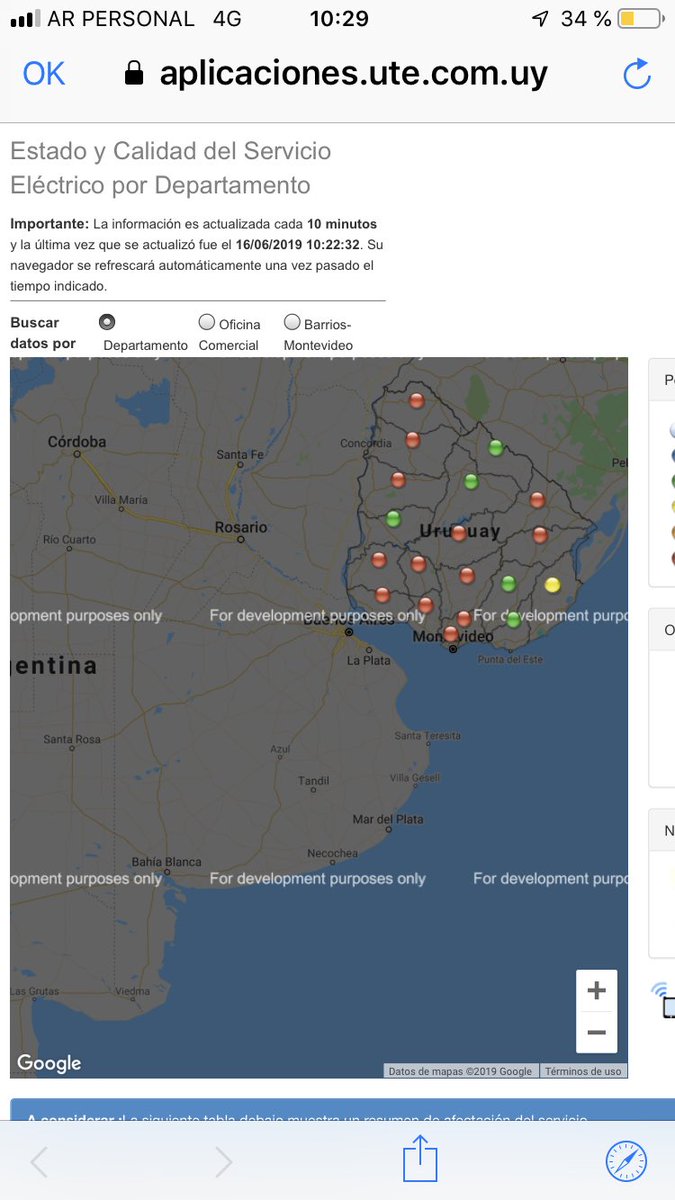
Task: Open the Safari share sheet icon
Action: point(421,1159)
